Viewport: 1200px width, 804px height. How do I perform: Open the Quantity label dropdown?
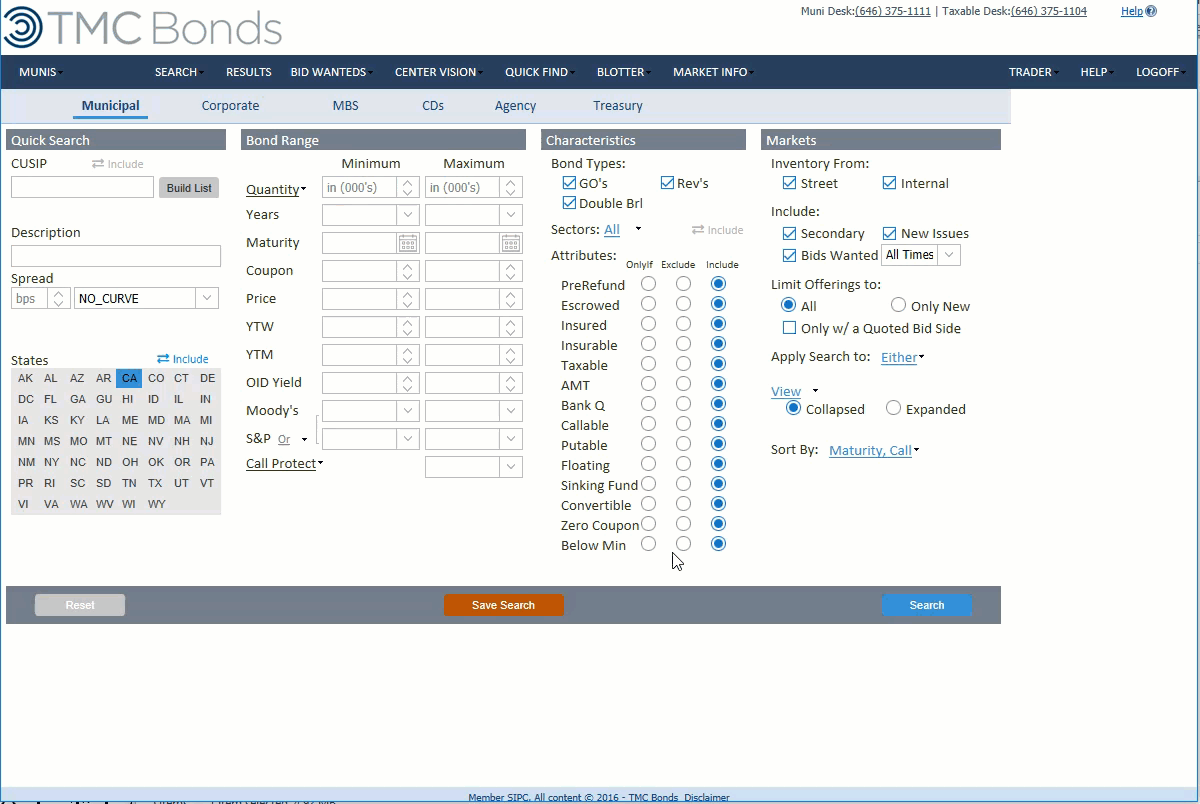[x=276, y=189]
